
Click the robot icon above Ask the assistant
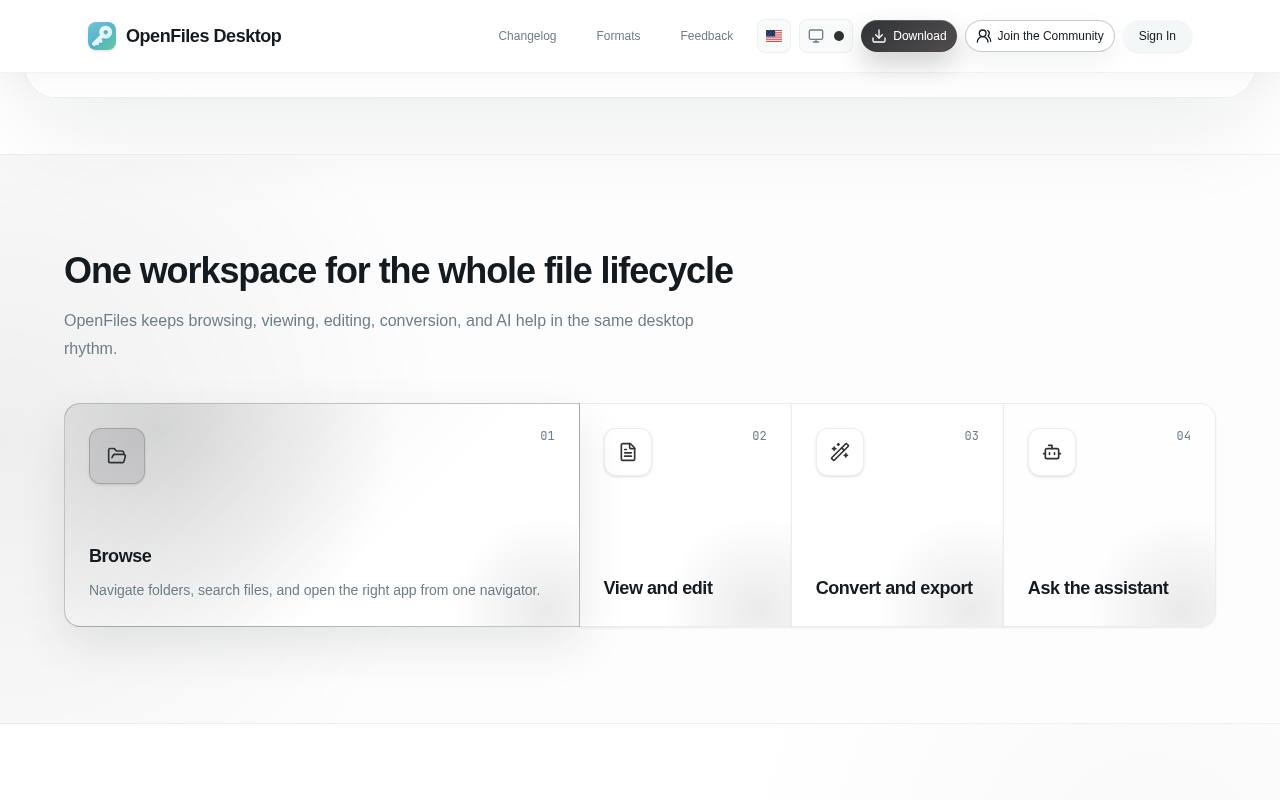point(1052,452)
